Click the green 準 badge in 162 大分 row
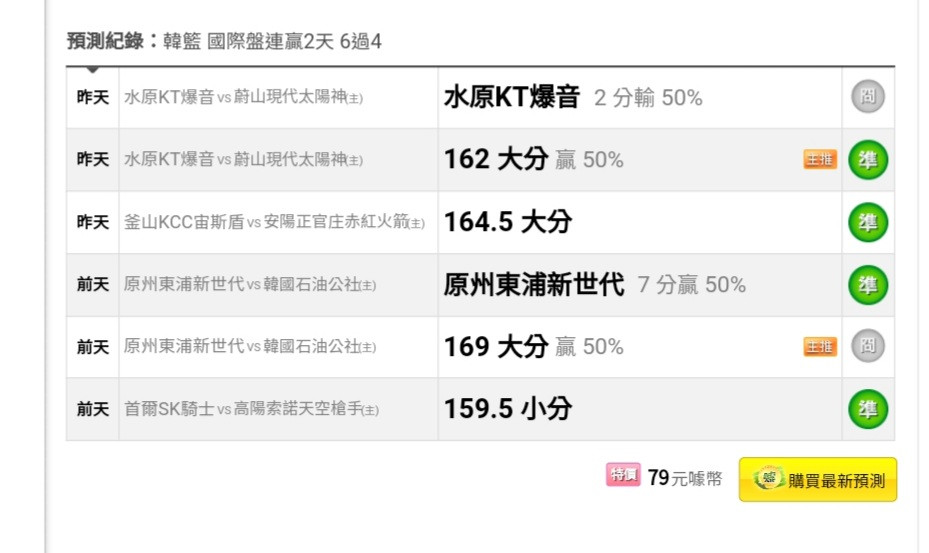Viewport: 929px width, 553px height. (867, 159)
